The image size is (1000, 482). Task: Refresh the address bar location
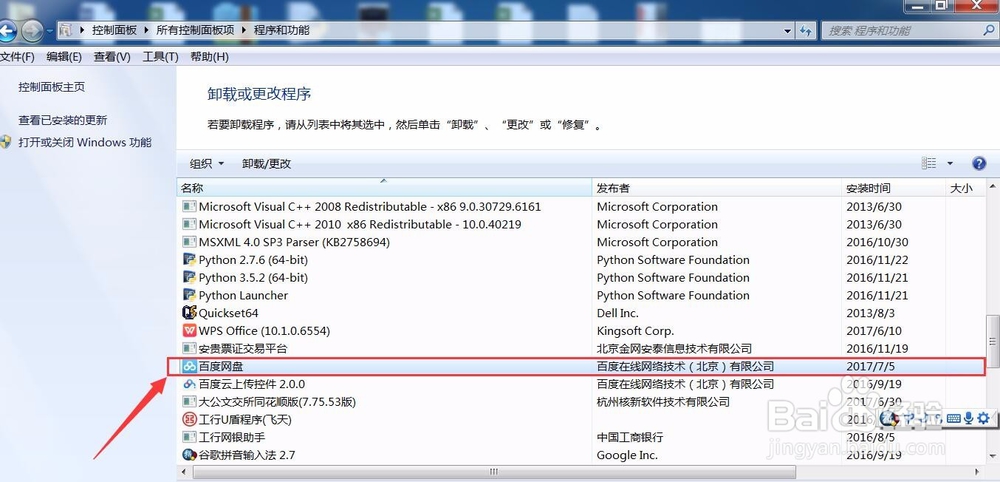pos(806,30)
